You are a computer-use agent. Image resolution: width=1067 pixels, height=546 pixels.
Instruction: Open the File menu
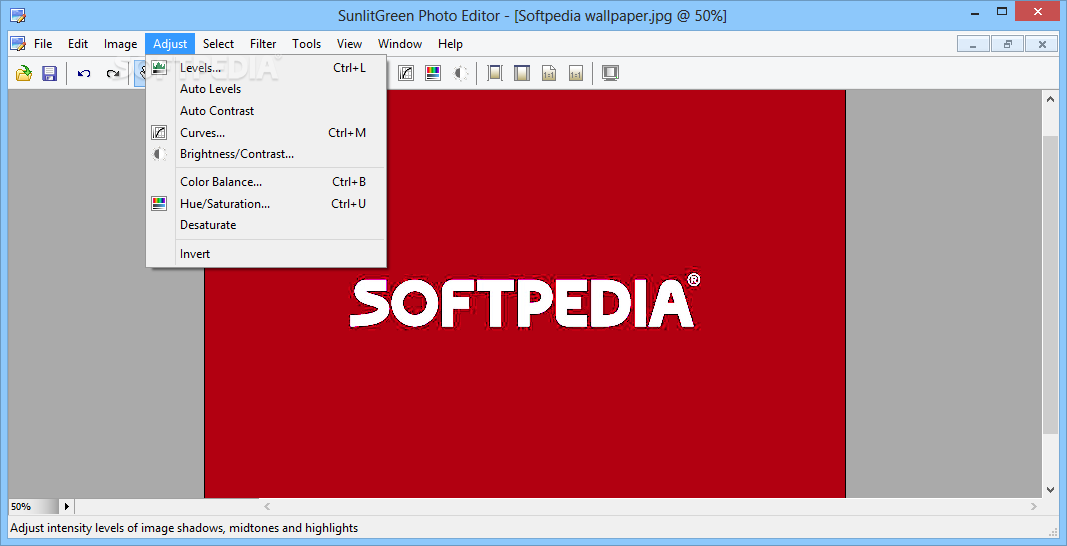coord(43,44)
